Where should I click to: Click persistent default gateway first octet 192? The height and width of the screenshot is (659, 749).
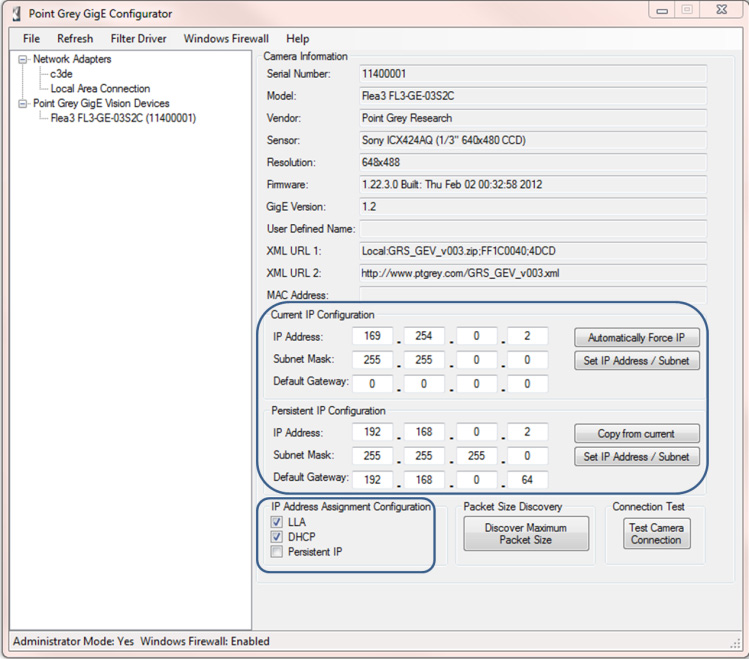[373, 480]
